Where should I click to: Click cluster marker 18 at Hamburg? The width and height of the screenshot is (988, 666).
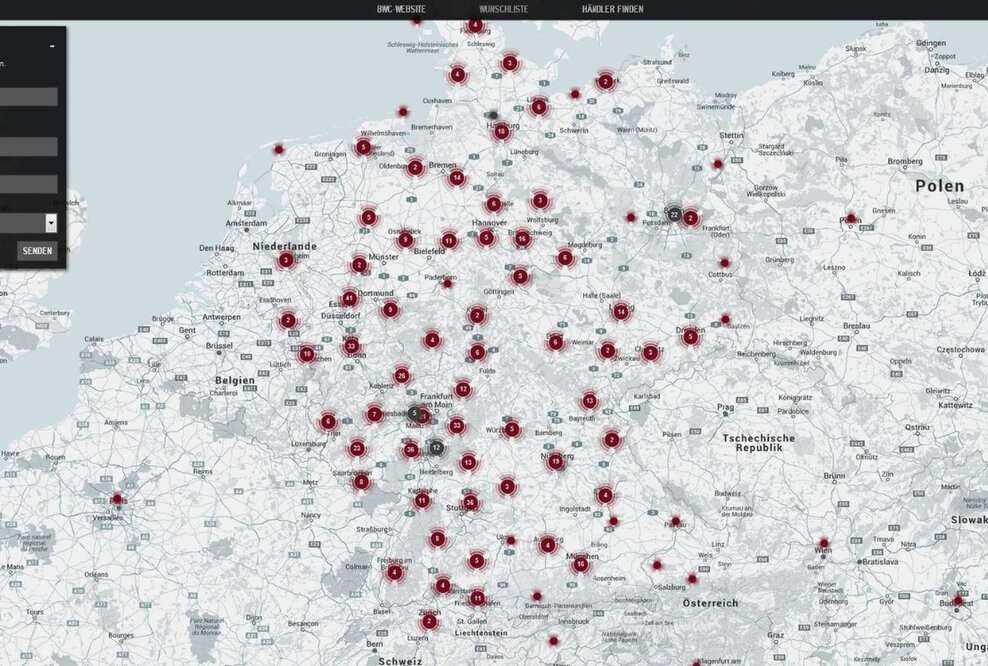[501, 131]
